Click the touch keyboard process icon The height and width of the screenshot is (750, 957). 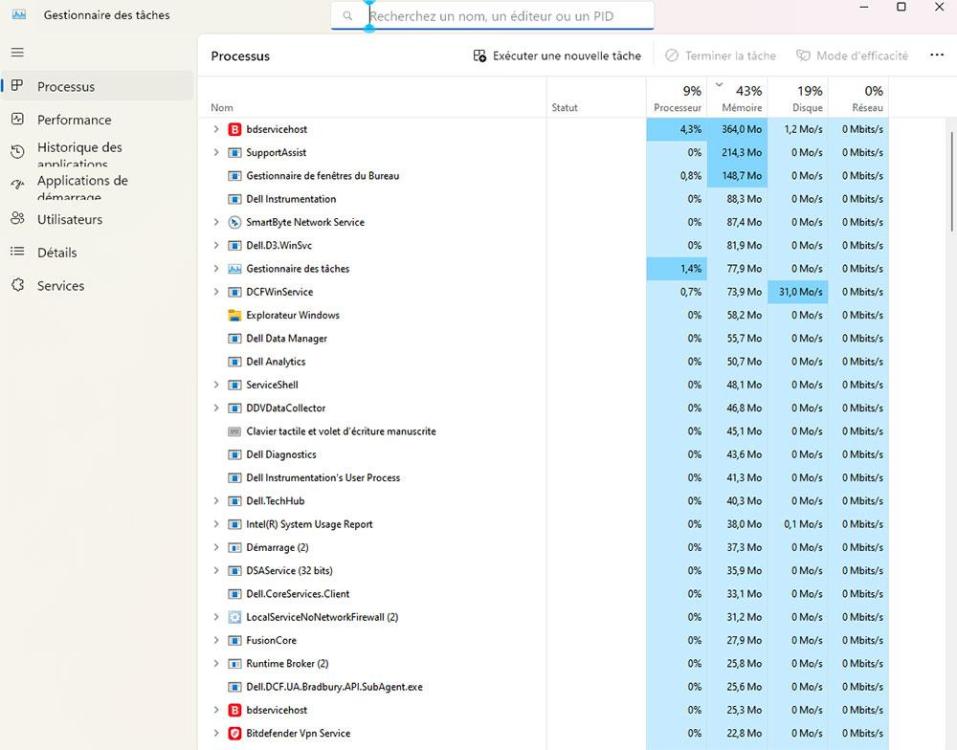coord(235,431)
